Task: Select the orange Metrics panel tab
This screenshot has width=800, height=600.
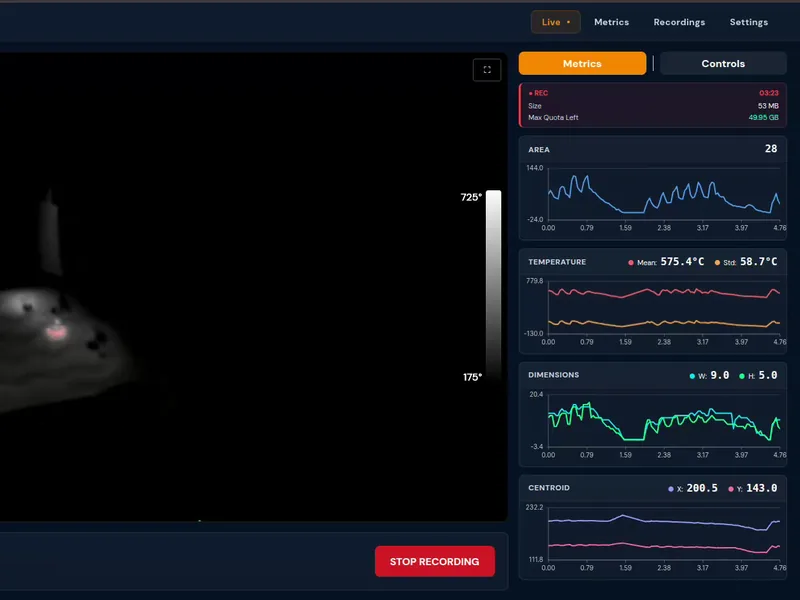Action: tap(582, 64)
